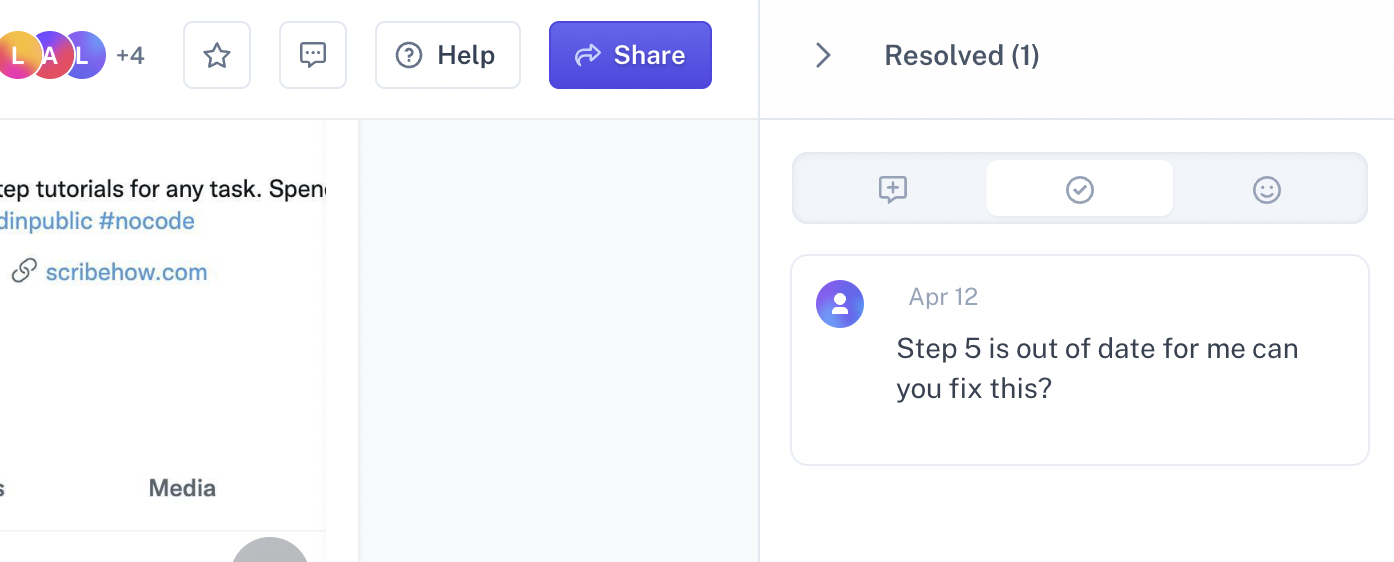The image size is (1394, 562).
Task: Click the commenter's purple avatar icon
Action: click(x=840, y=304)
